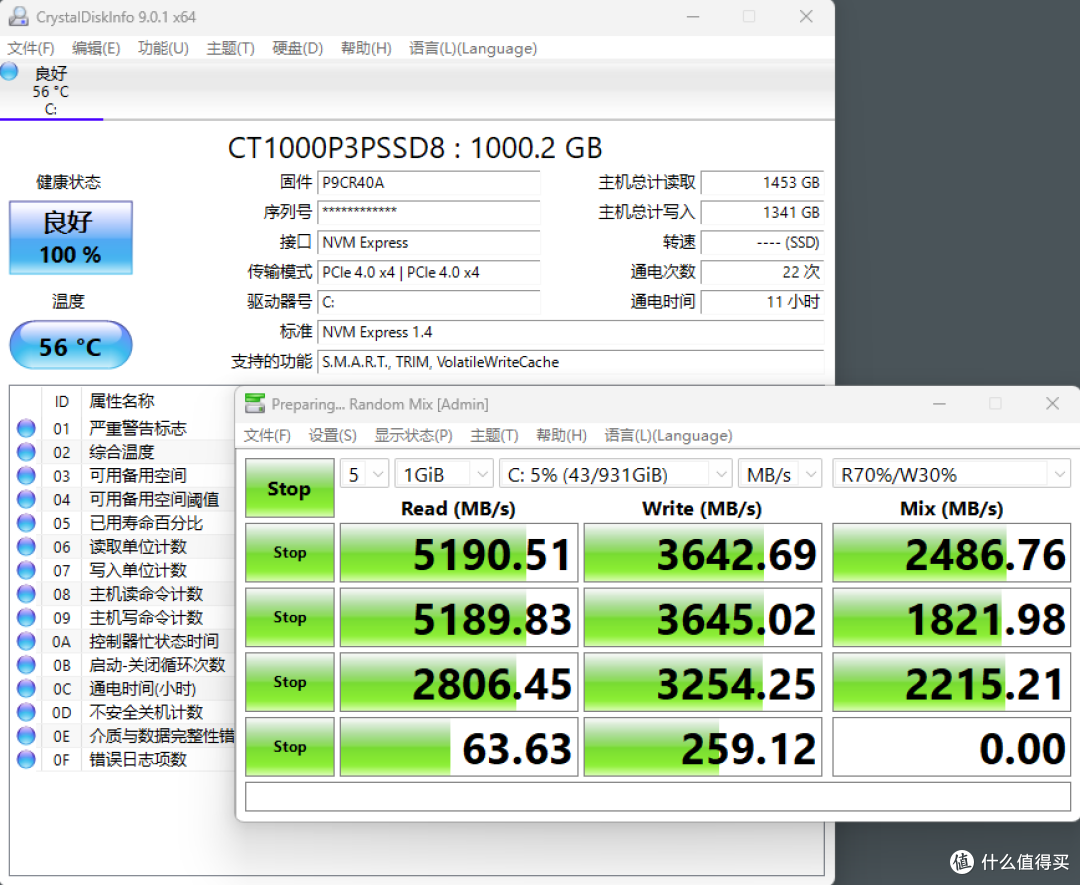This screenshot has height=885, width=1080.
Task: Open 设置(S) menu in CrystalDiskMark
Action: [x=333, y=435]
